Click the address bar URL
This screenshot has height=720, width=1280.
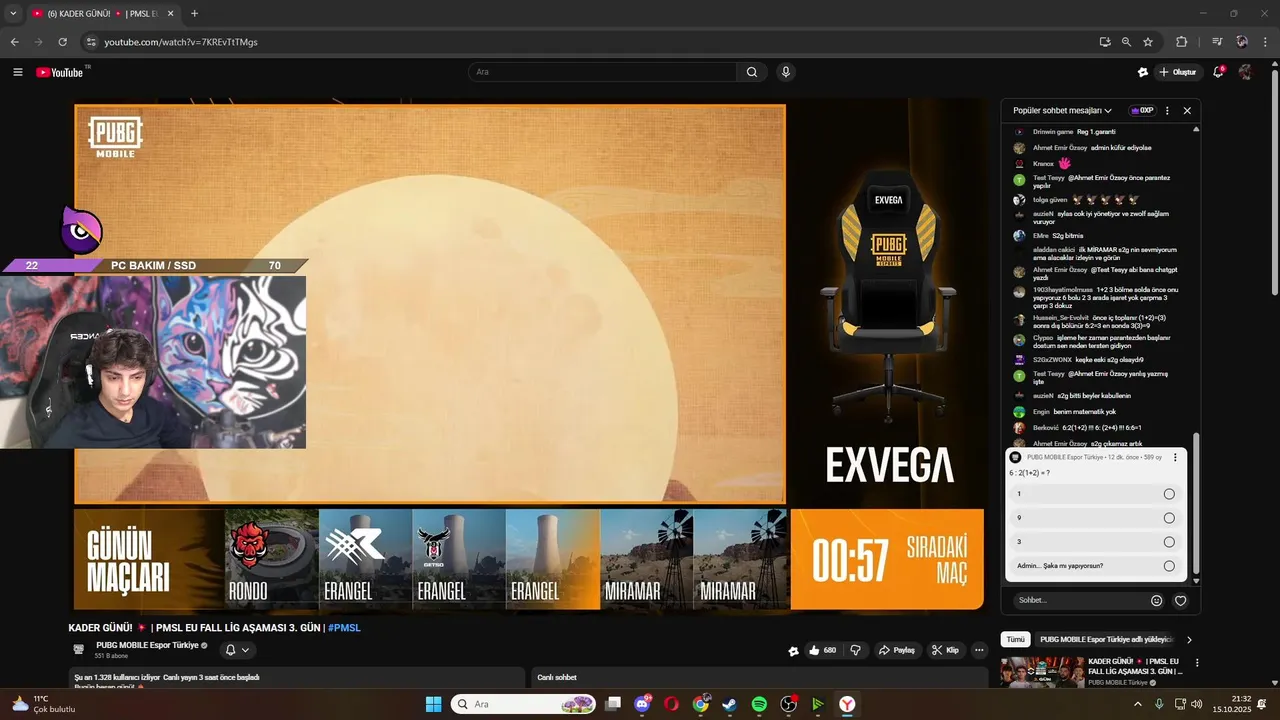pyautogui.click(x=181, y=42)
